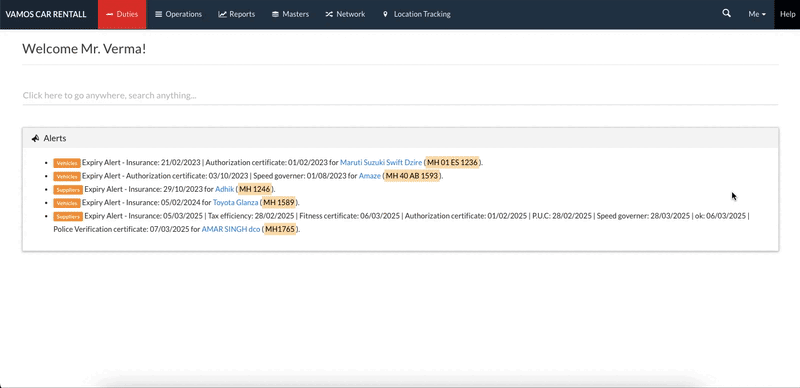This screenshot has width=800, height=388.
Task: Open the Network menu
Action: [345, 14]
